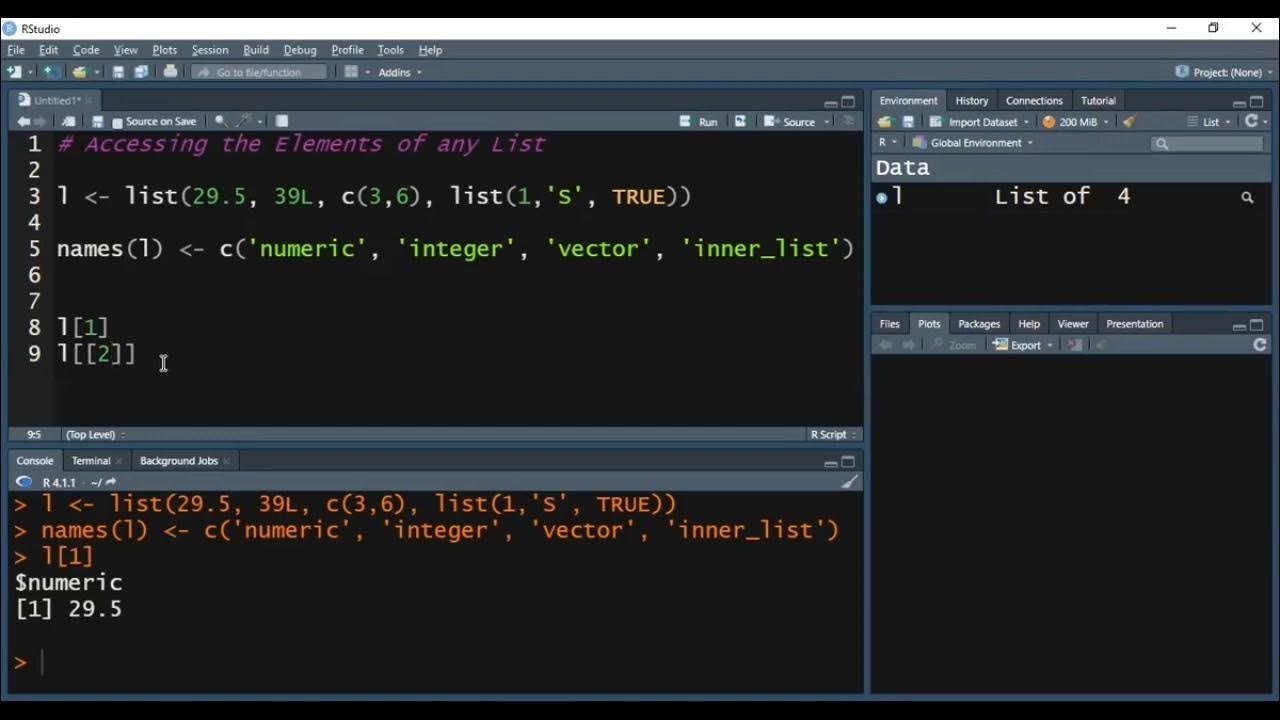This screenshot has width=1280, height=720.
Task: Click the Workspace panes grid icon
Action: tap(351, 72)
